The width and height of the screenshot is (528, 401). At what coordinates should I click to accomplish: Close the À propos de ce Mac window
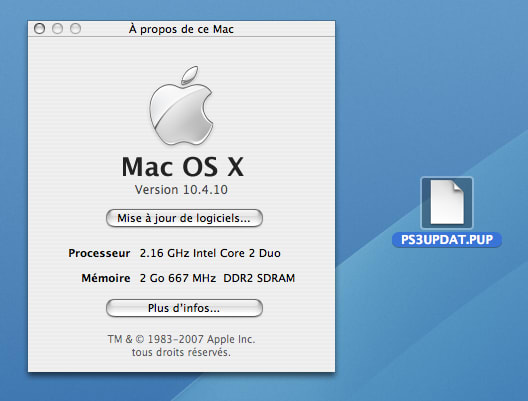(x=39, y=29)
